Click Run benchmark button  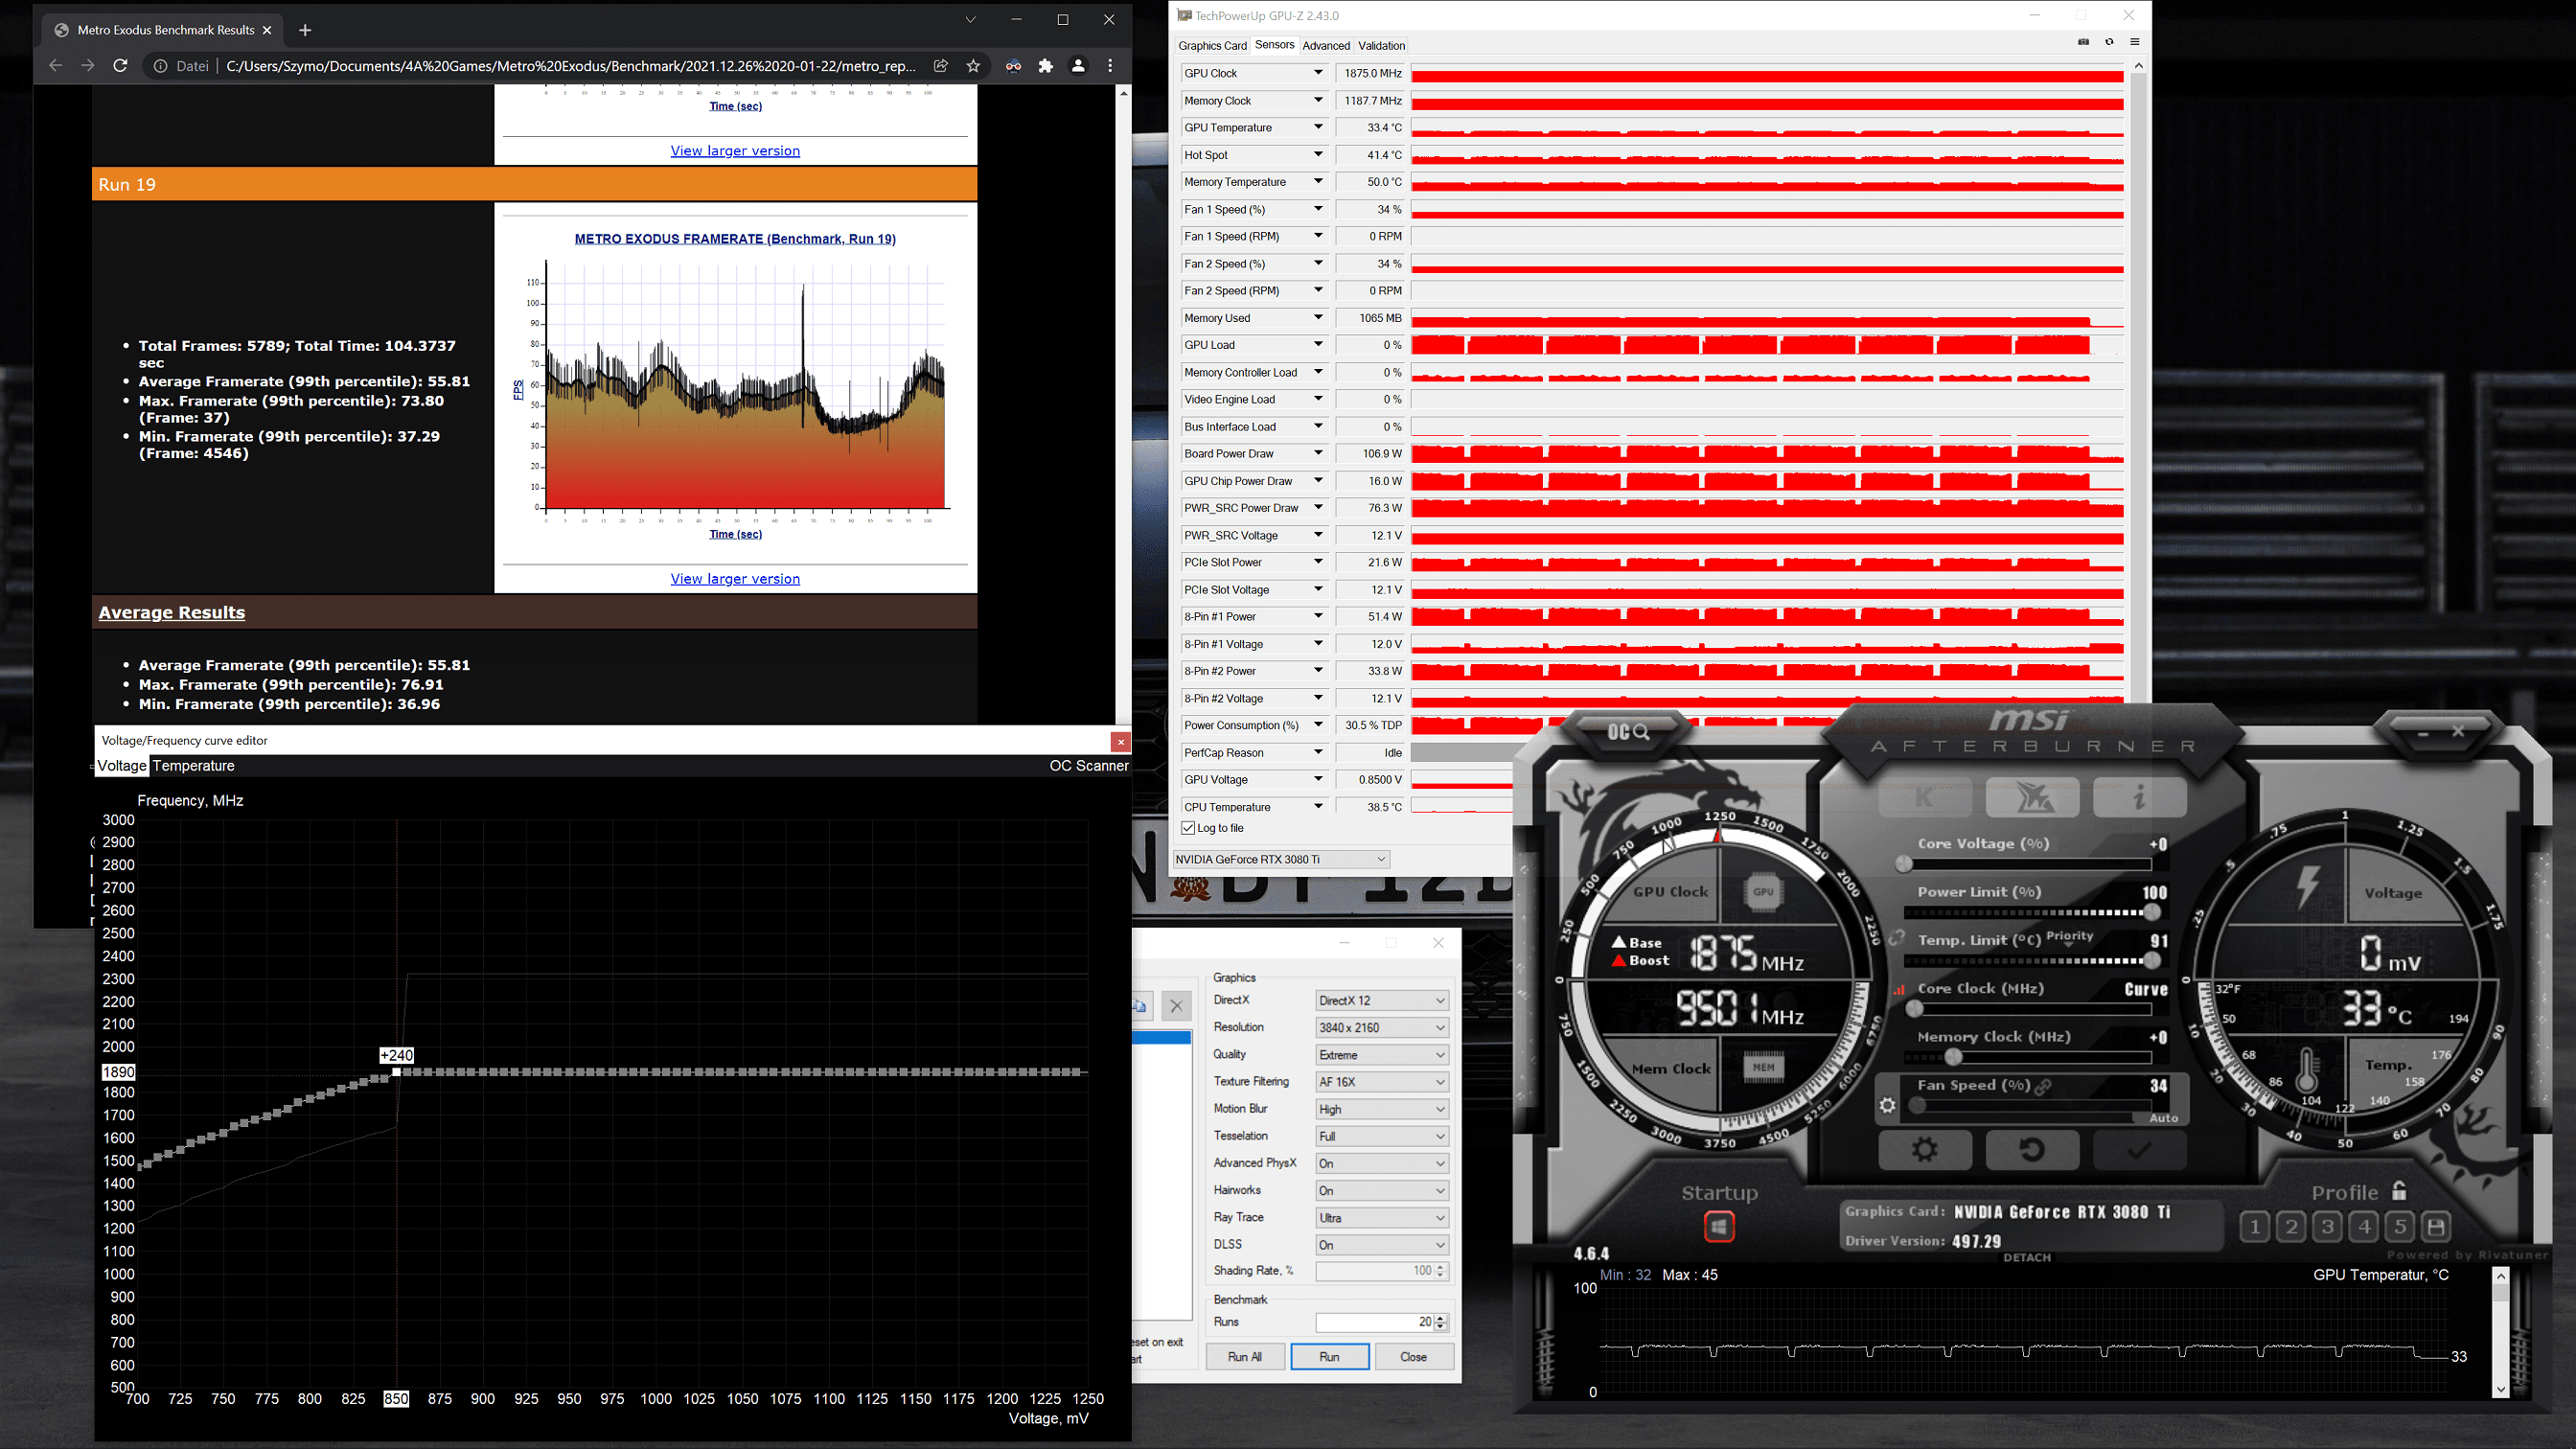click(x=1329, y=1356)
